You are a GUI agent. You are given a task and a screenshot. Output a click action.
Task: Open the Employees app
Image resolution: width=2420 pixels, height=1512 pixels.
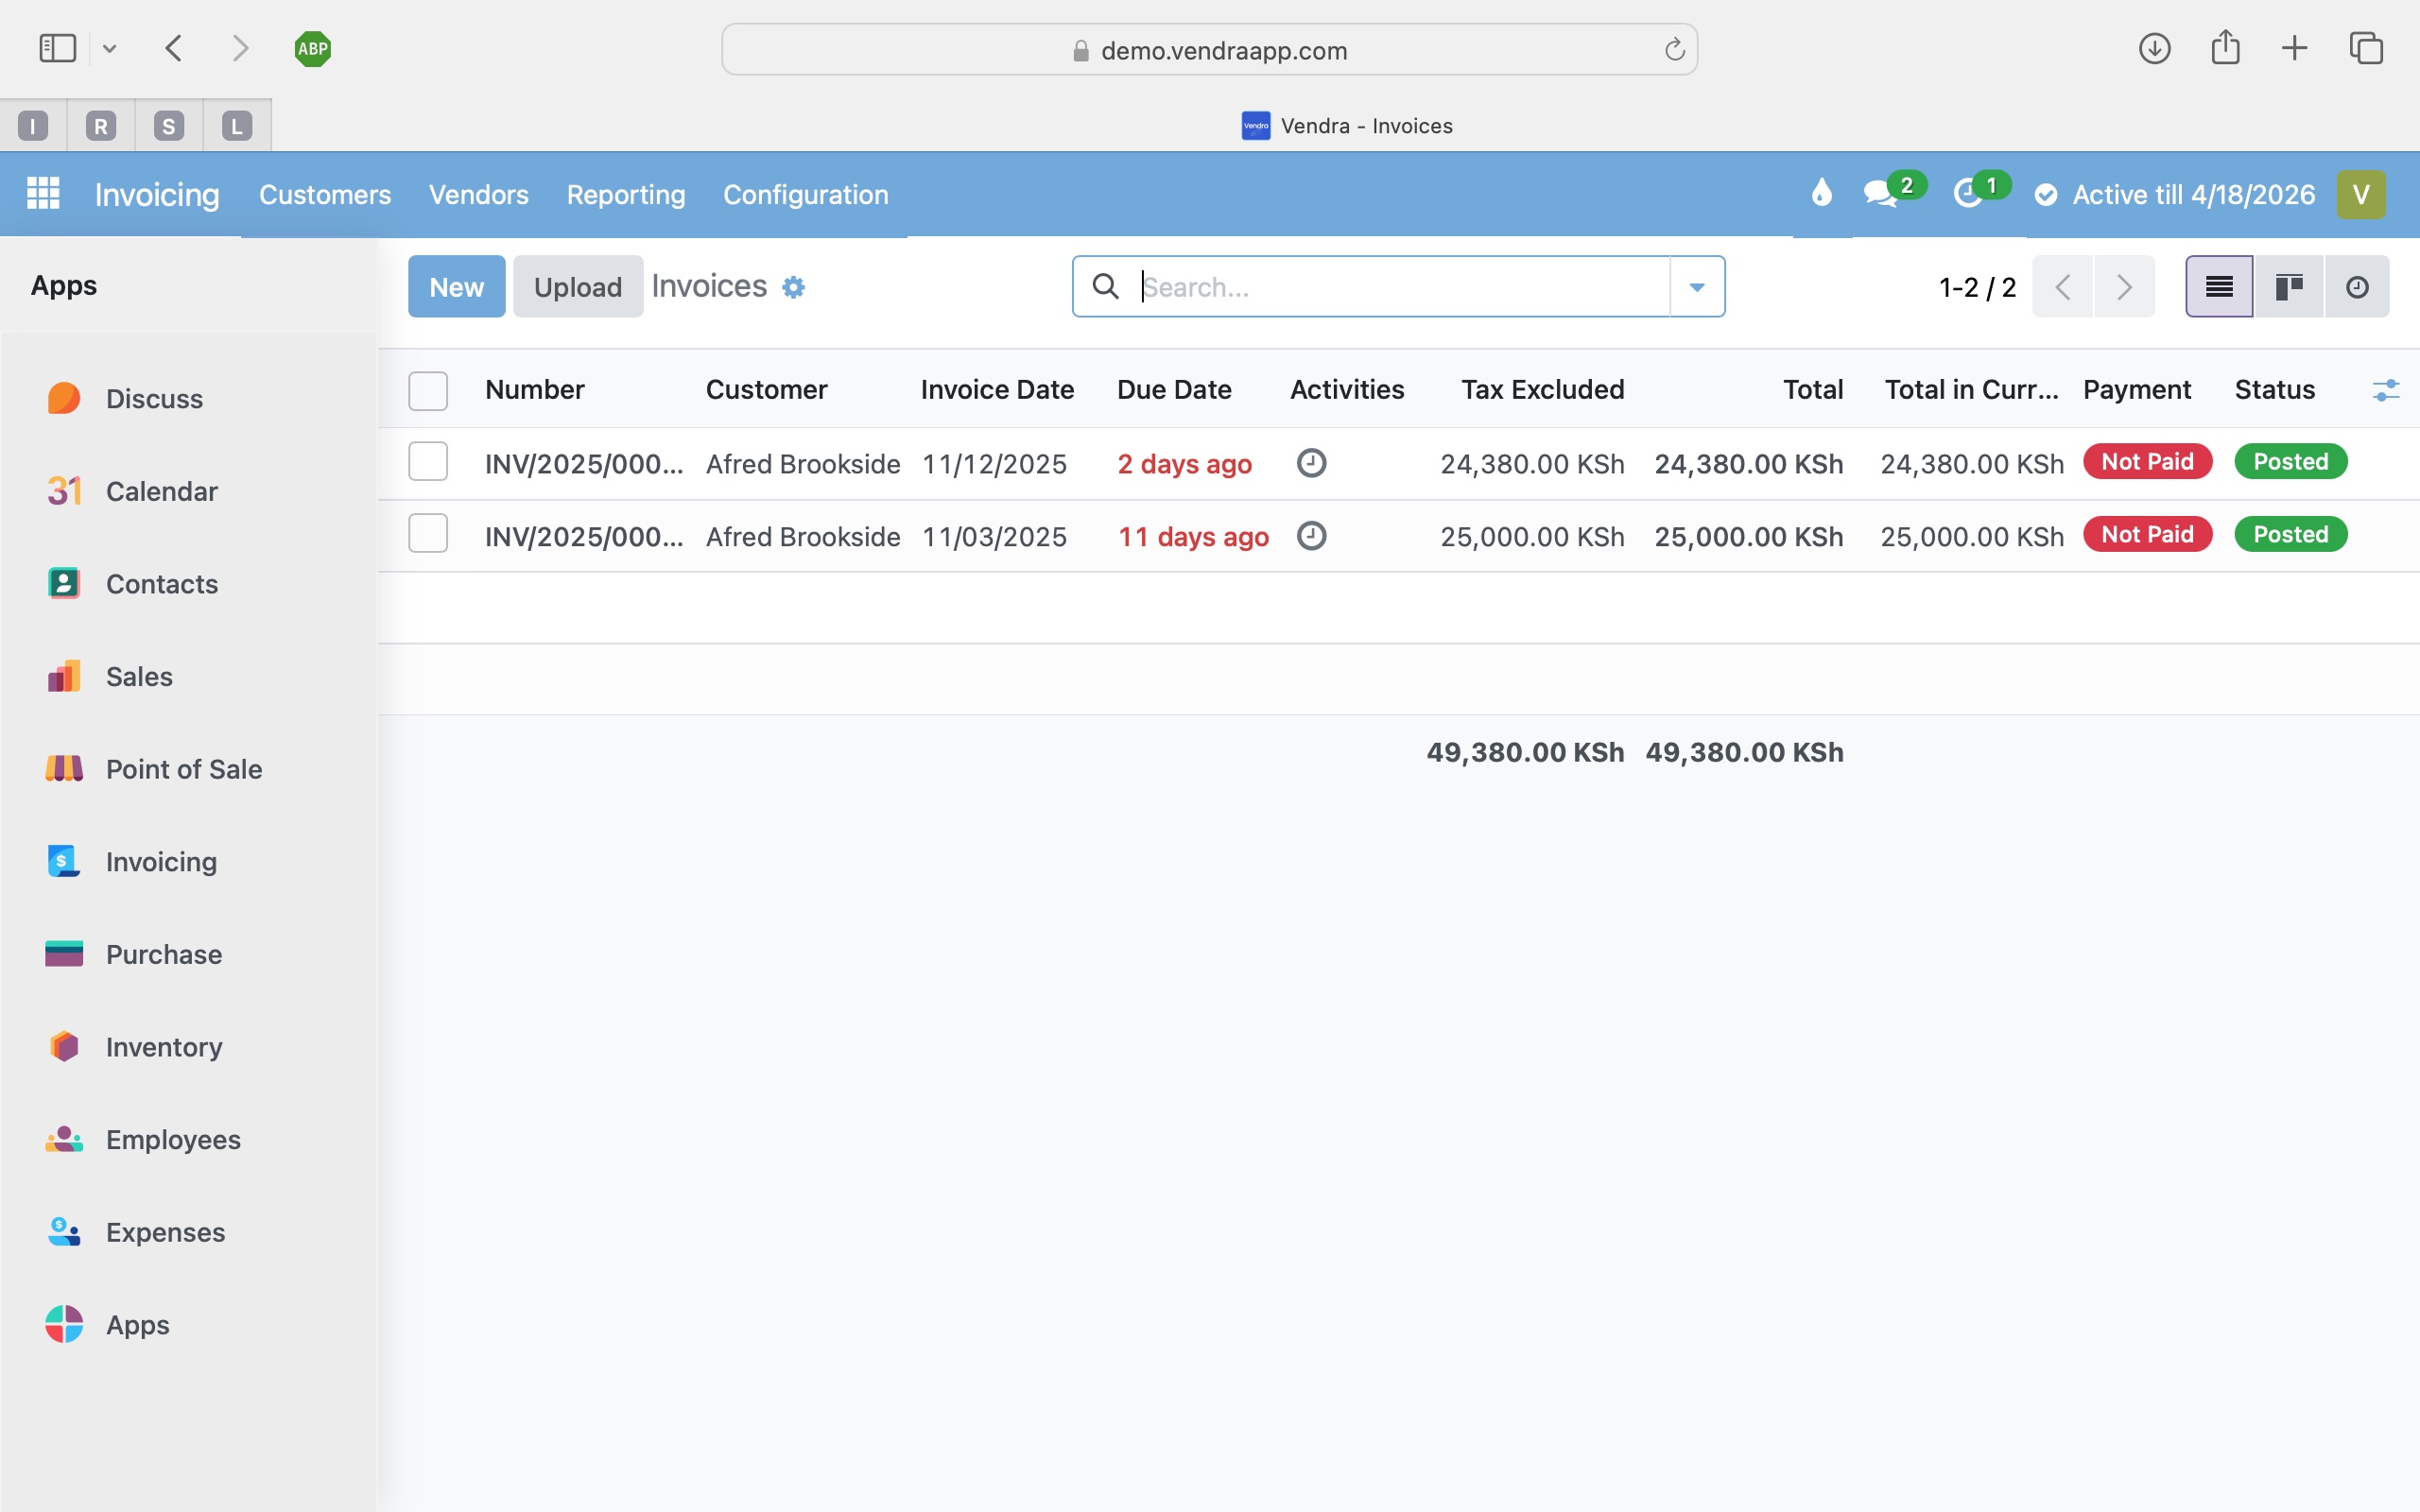pos(173,1139)
